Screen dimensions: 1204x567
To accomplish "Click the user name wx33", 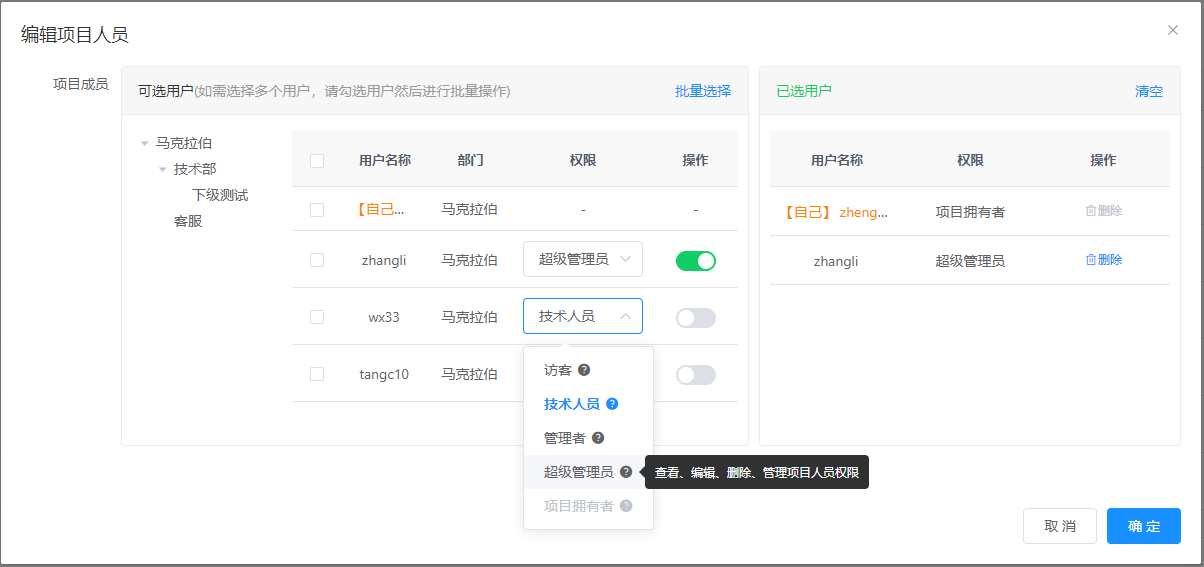I will coord(384,317).
